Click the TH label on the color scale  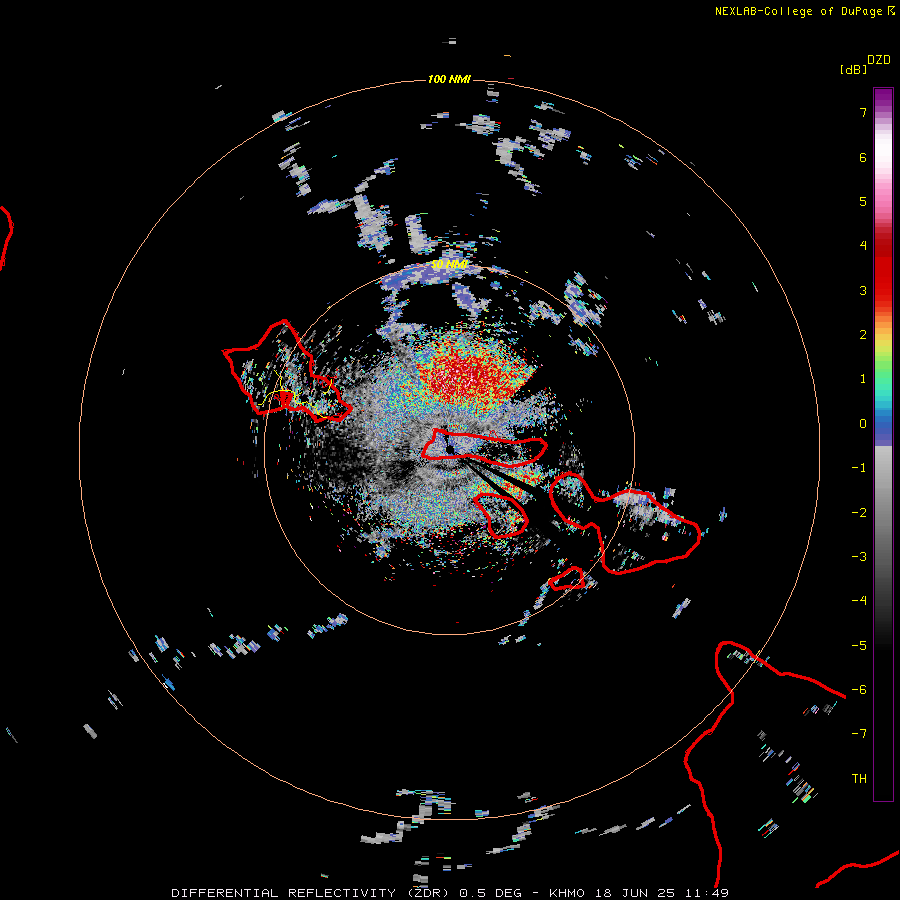click(x=859, y=778)
